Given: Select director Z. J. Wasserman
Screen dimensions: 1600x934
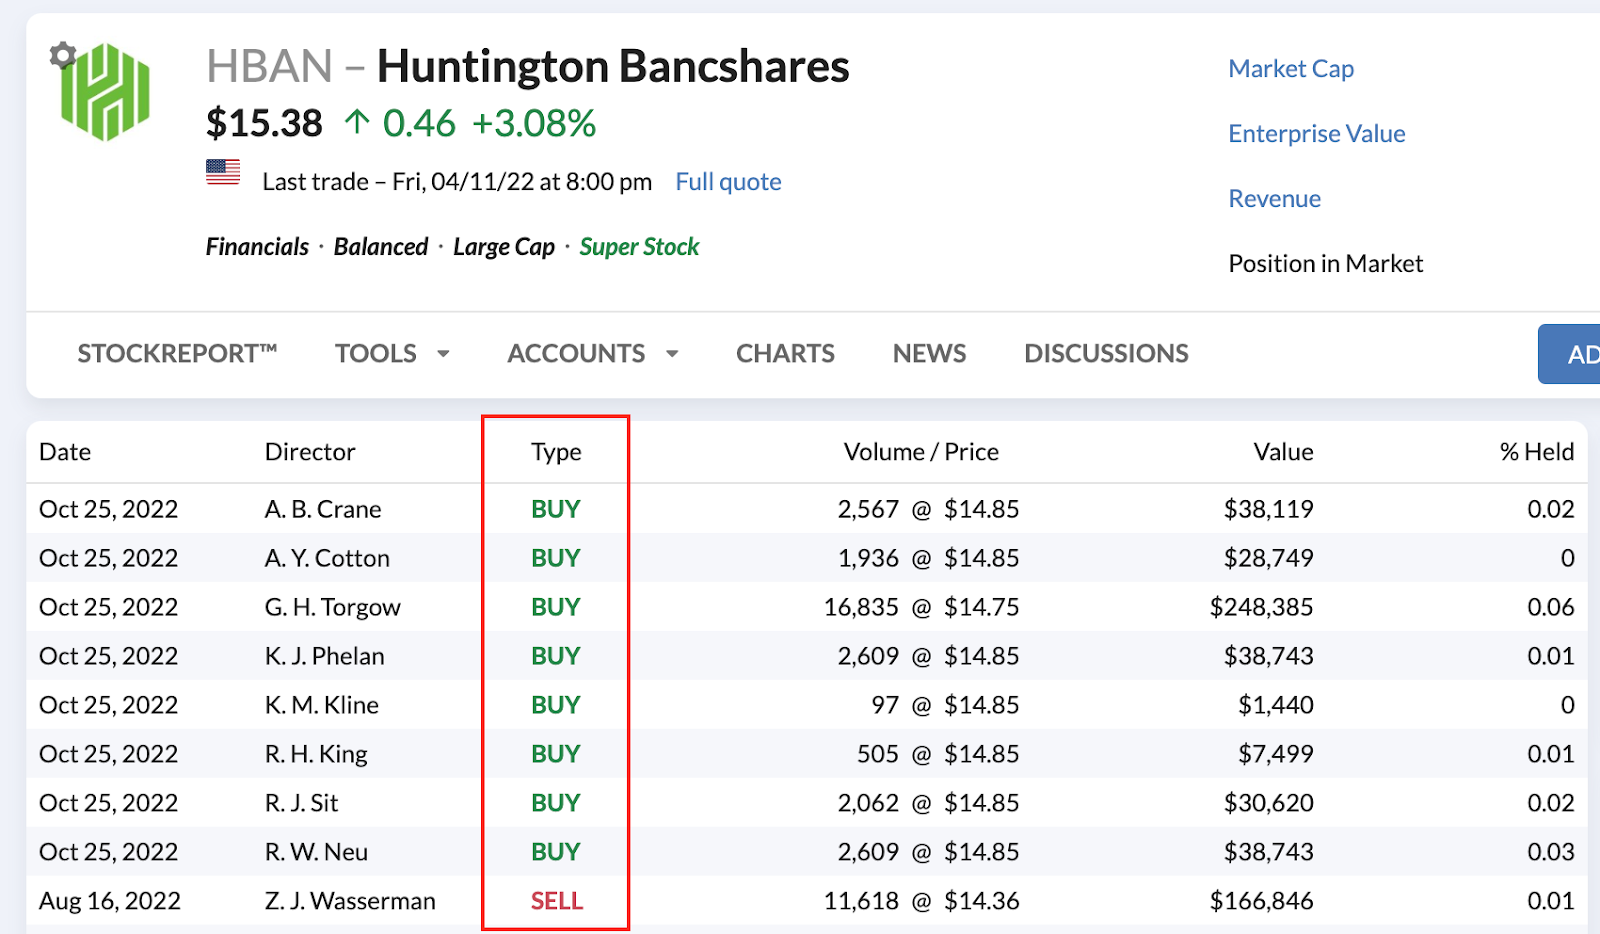Looking at the screenshot, I should pyautogui.click(x=350, y=902).
